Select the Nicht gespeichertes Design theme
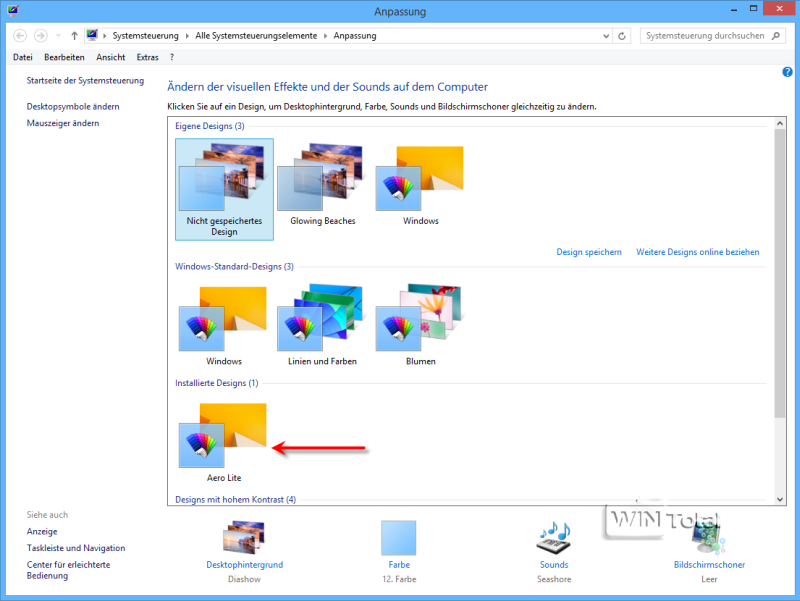The height and width of the screenshot is (601, 800). point(224,189)
